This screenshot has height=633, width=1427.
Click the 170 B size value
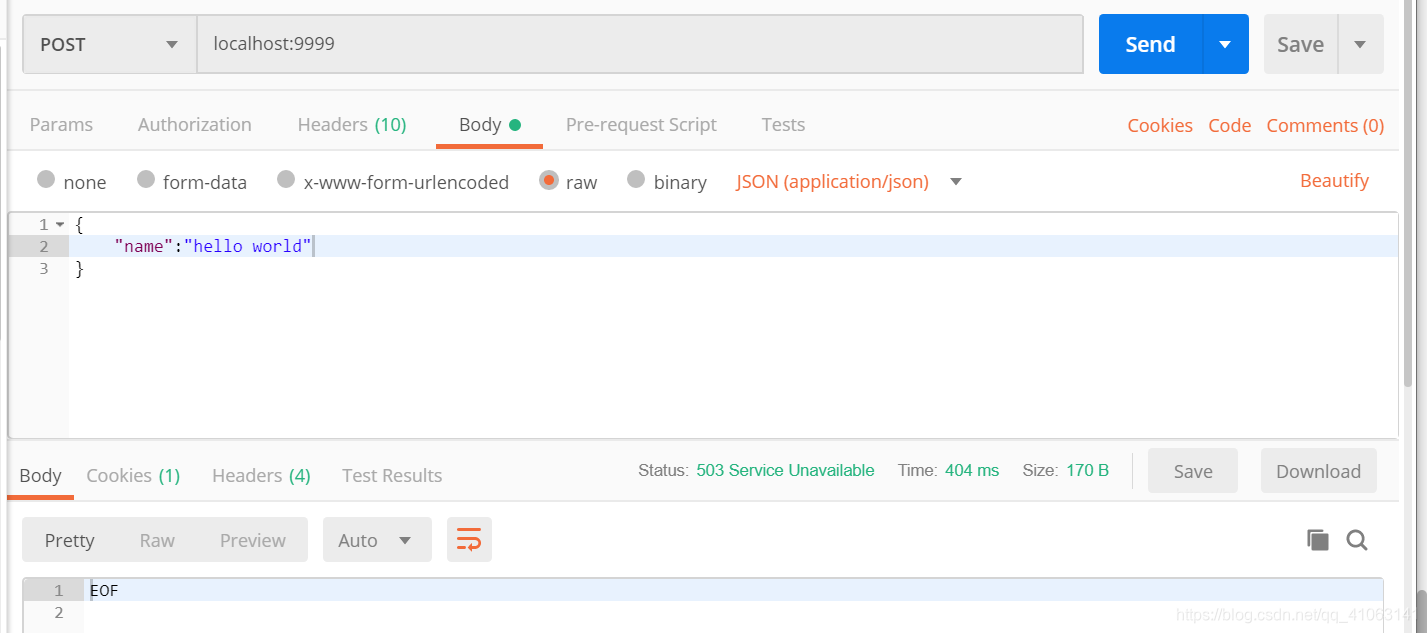[x=1087, y=470]
